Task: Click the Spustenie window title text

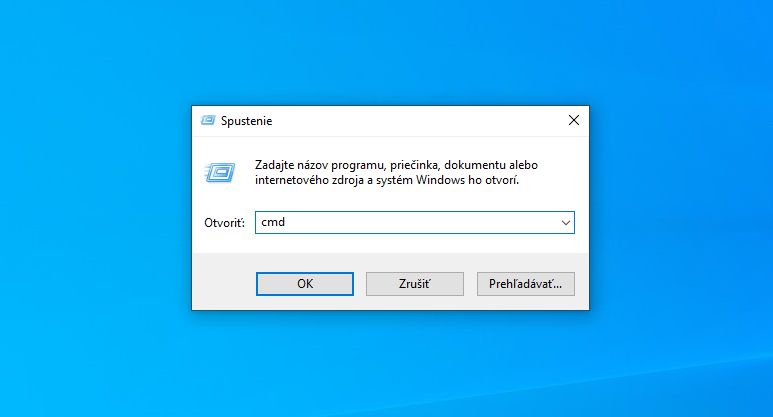Action: [x=246, y=121]
